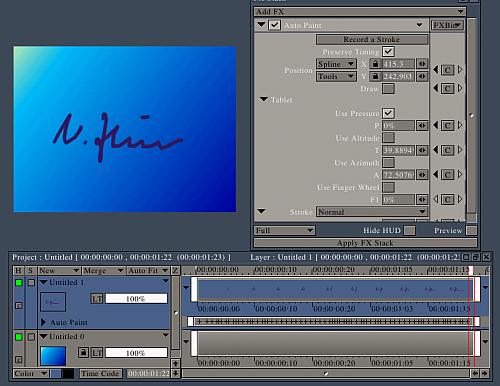Click the small icon under Untitled 0 visibility light
500x386 pixels.
[x=19, y=359]
